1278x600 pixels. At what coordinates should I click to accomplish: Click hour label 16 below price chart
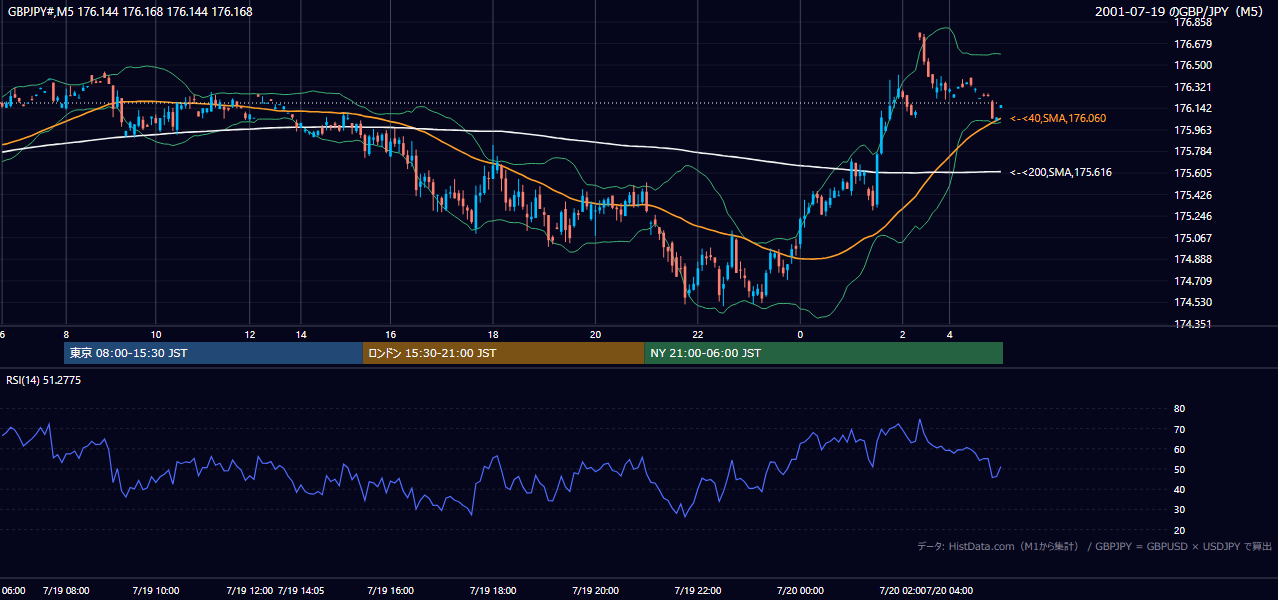391,334
